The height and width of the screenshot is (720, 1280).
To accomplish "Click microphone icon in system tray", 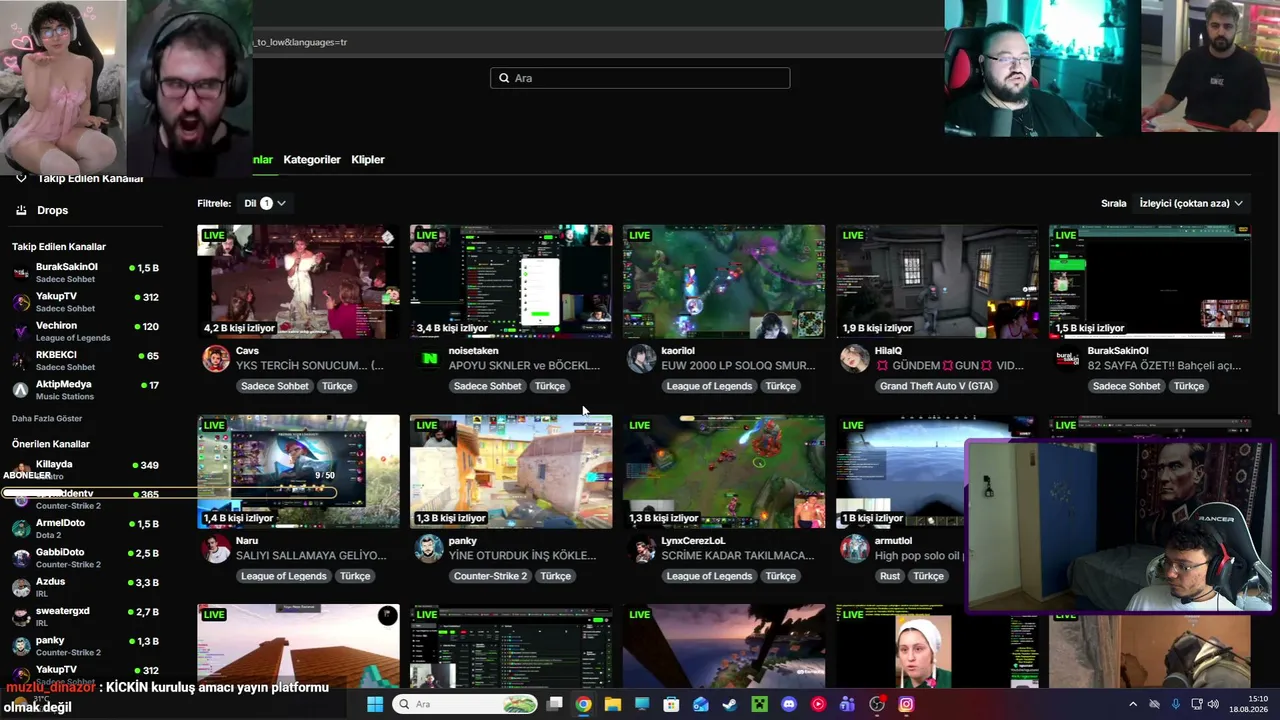I will coord(1175,704).
